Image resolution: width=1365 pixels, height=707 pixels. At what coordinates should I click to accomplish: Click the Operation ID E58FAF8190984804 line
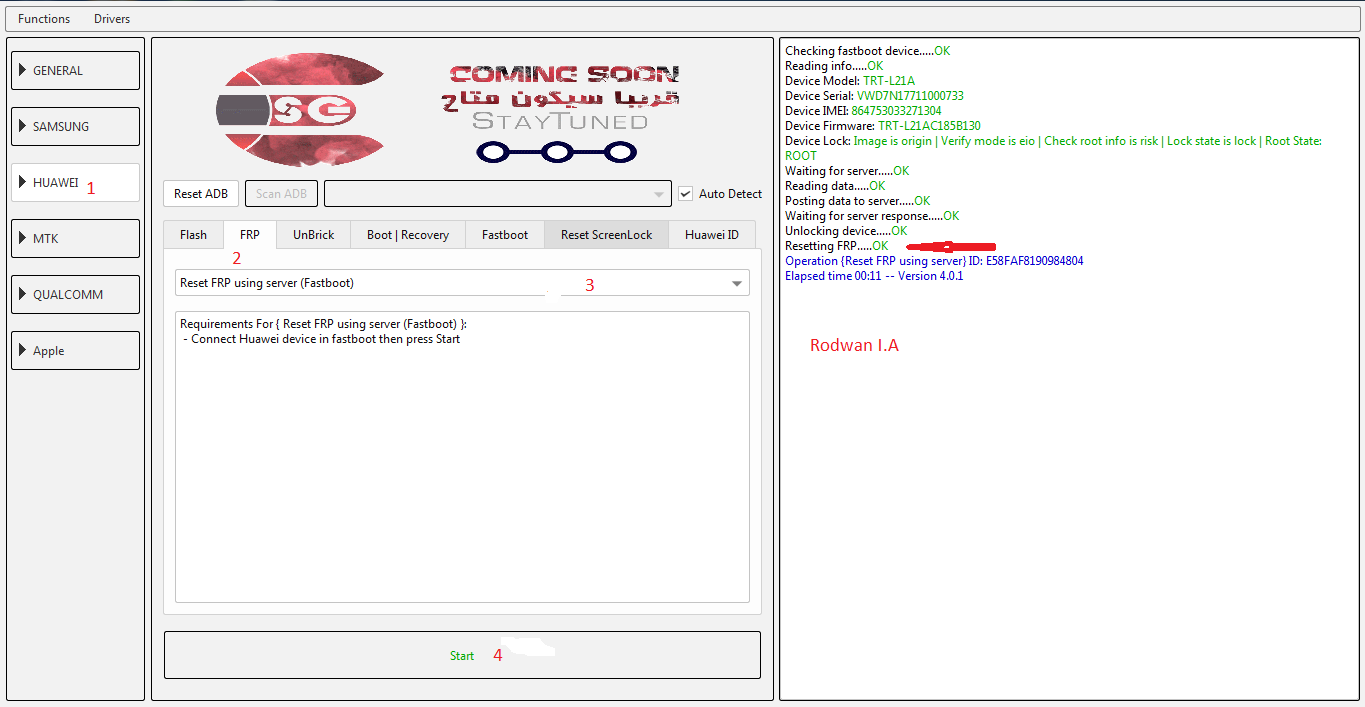coord(934,261)
